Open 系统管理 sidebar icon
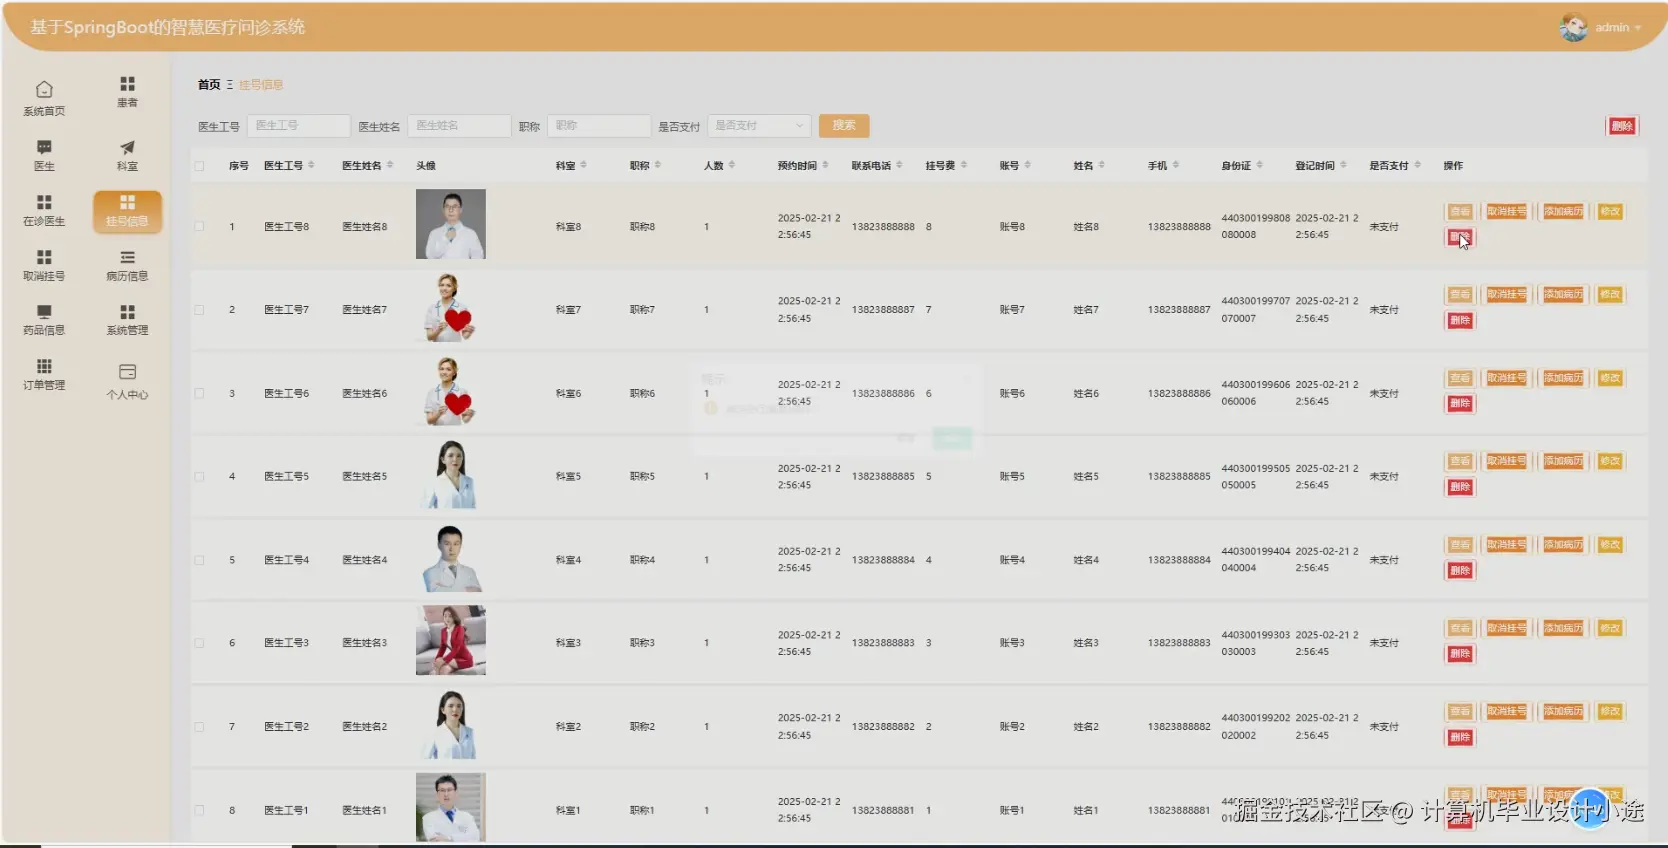This screenshot has height=848, width=1668. (127, 312)
